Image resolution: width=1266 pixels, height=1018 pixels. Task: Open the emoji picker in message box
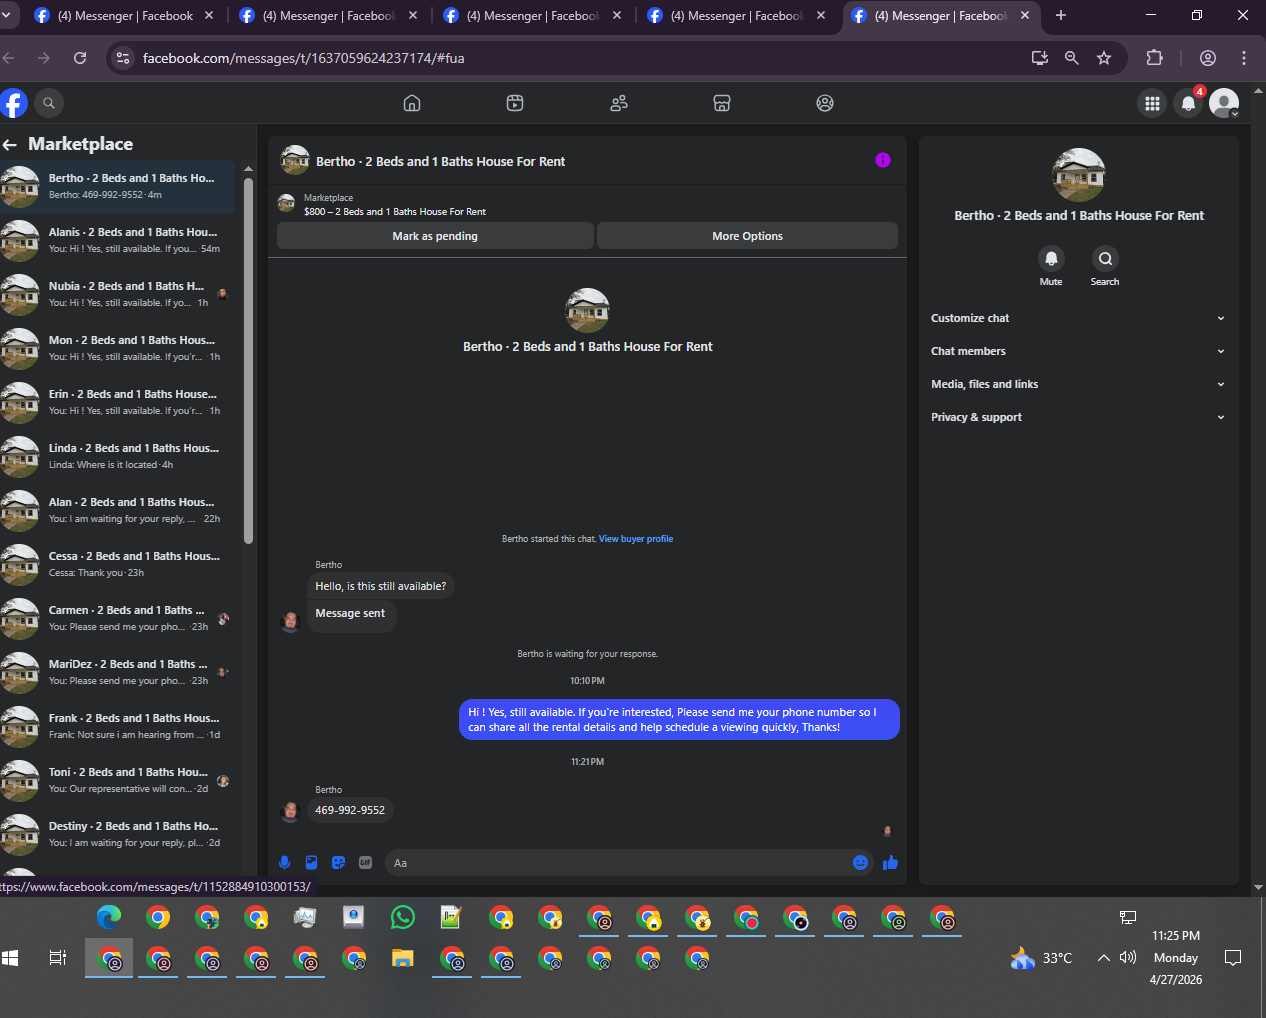(860, 862)
